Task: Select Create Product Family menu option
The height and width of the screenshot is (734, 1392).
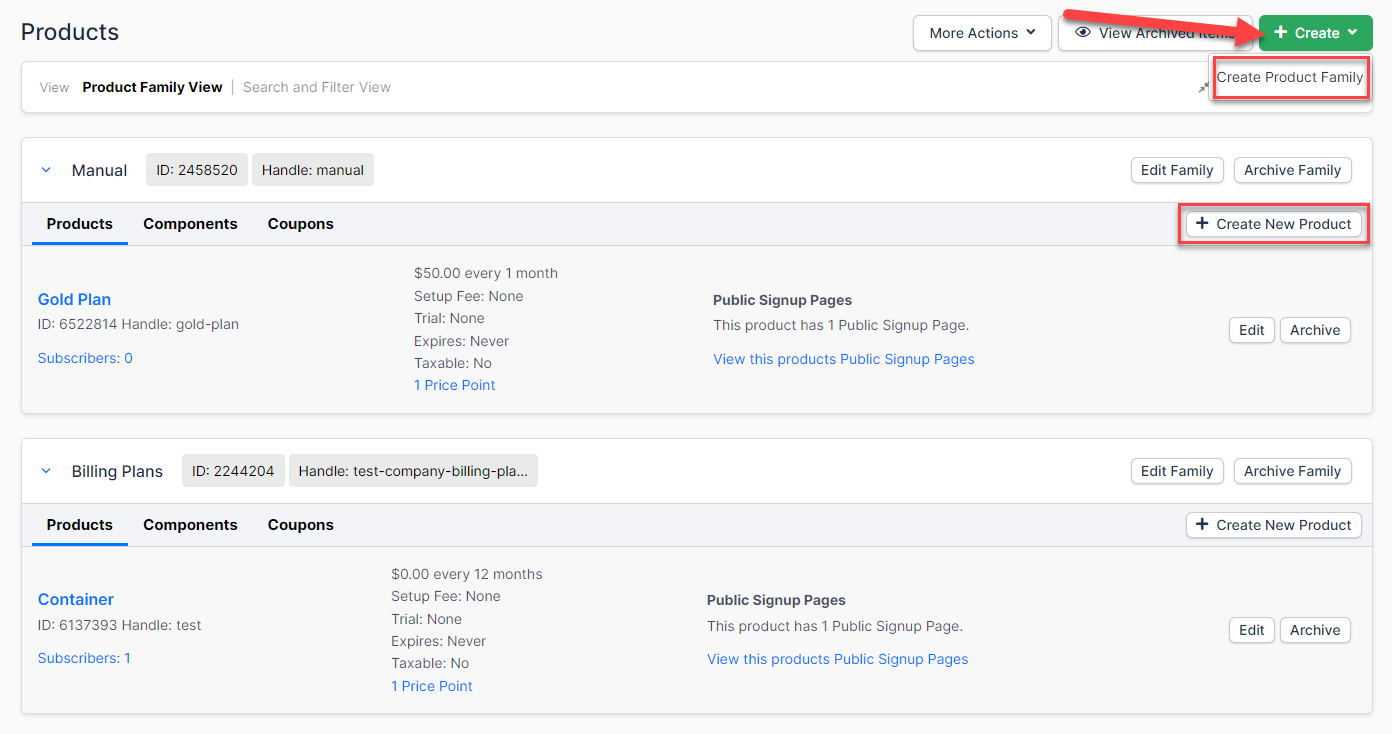Action: (x=1289, y=77)
